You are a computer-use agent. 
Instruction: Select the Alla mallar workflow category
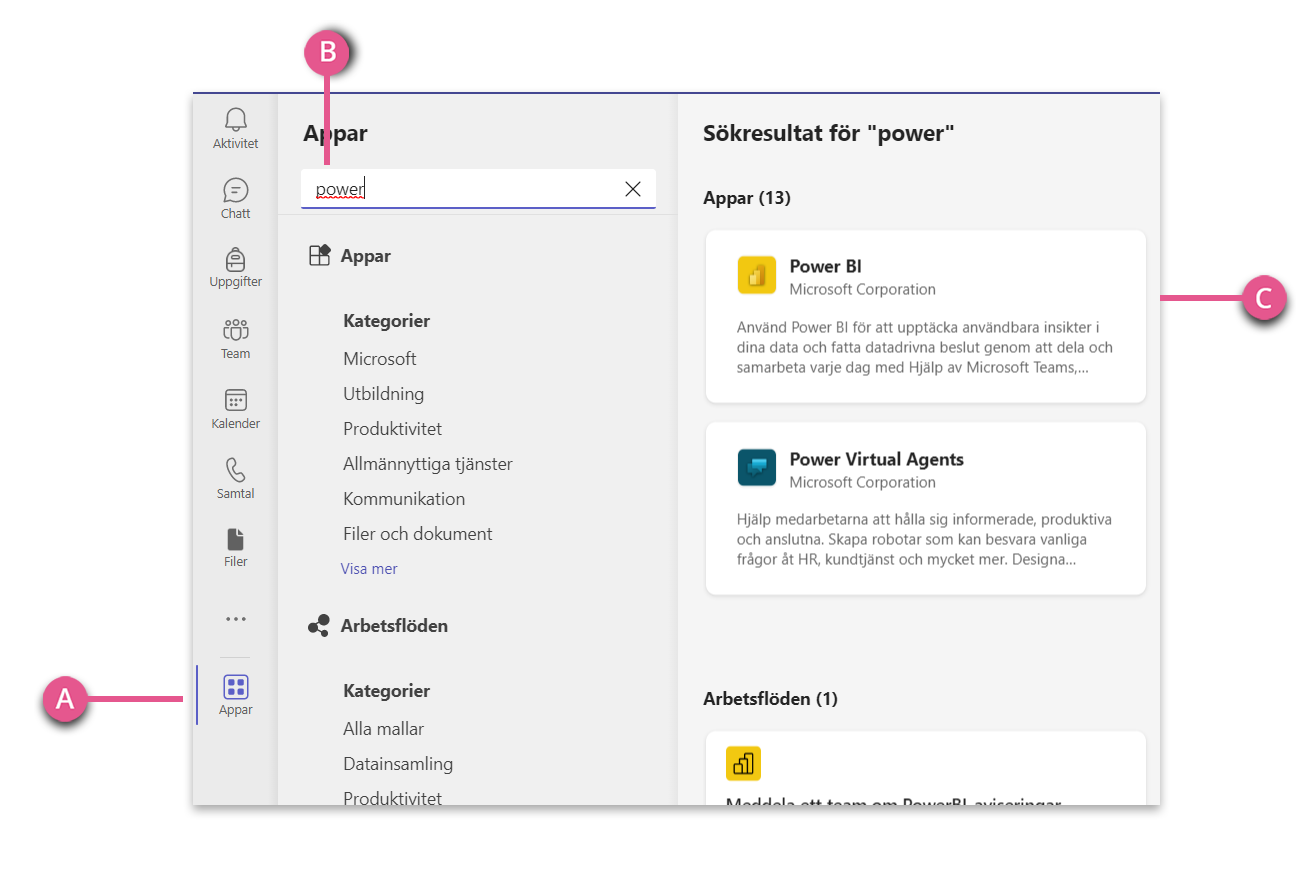click(384, 729)
